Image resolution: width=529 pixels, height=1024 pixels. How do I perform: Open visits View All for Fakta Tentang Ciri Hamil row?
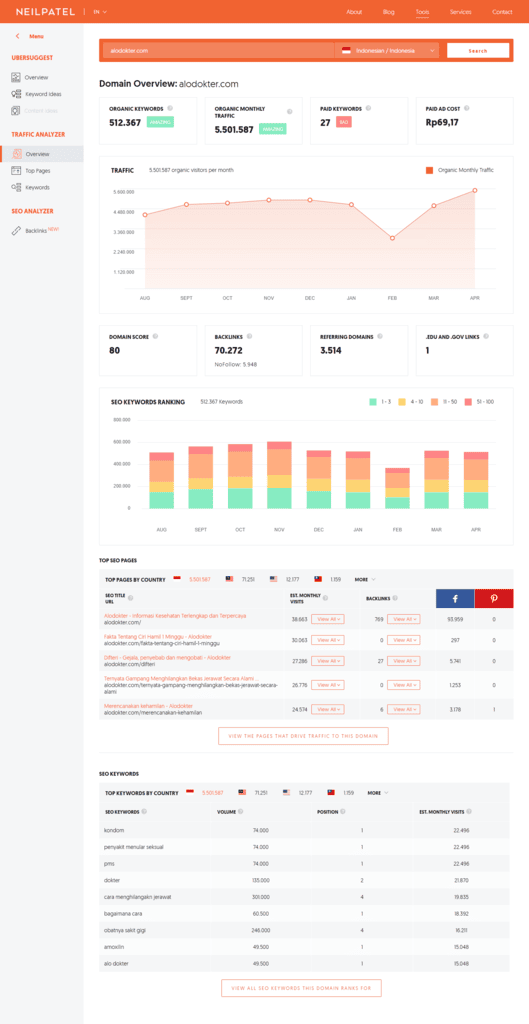328,640
